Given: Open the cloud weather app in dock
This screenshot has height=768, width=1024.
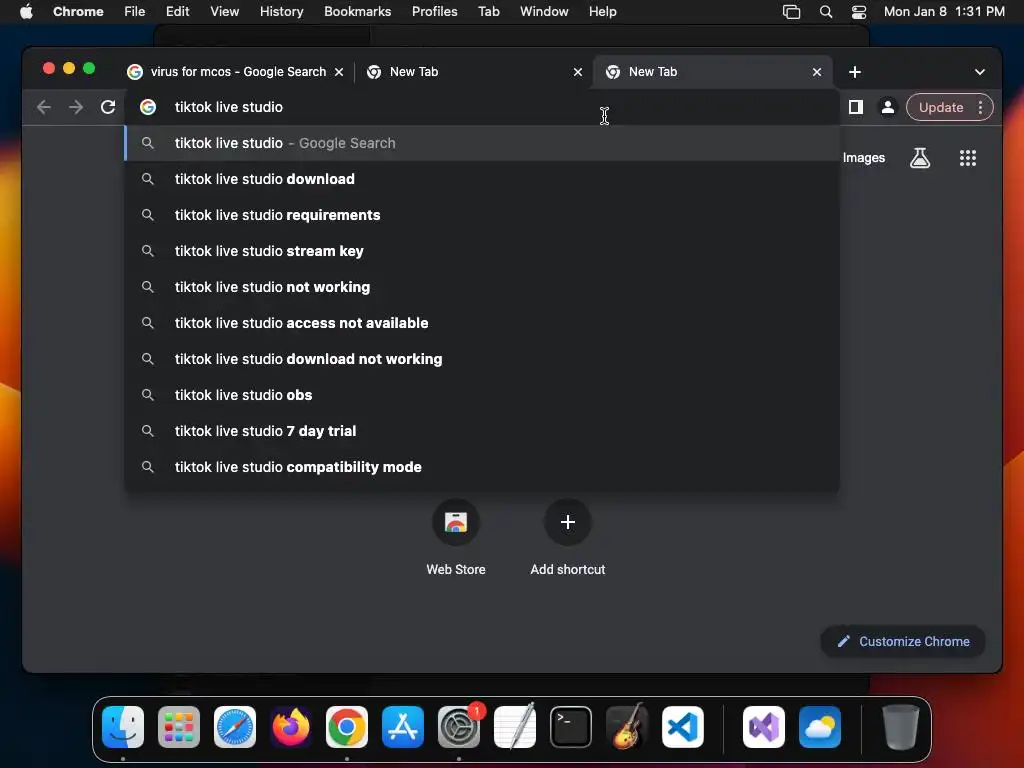Looking at the screenshot, I should [x=820, y=727].
